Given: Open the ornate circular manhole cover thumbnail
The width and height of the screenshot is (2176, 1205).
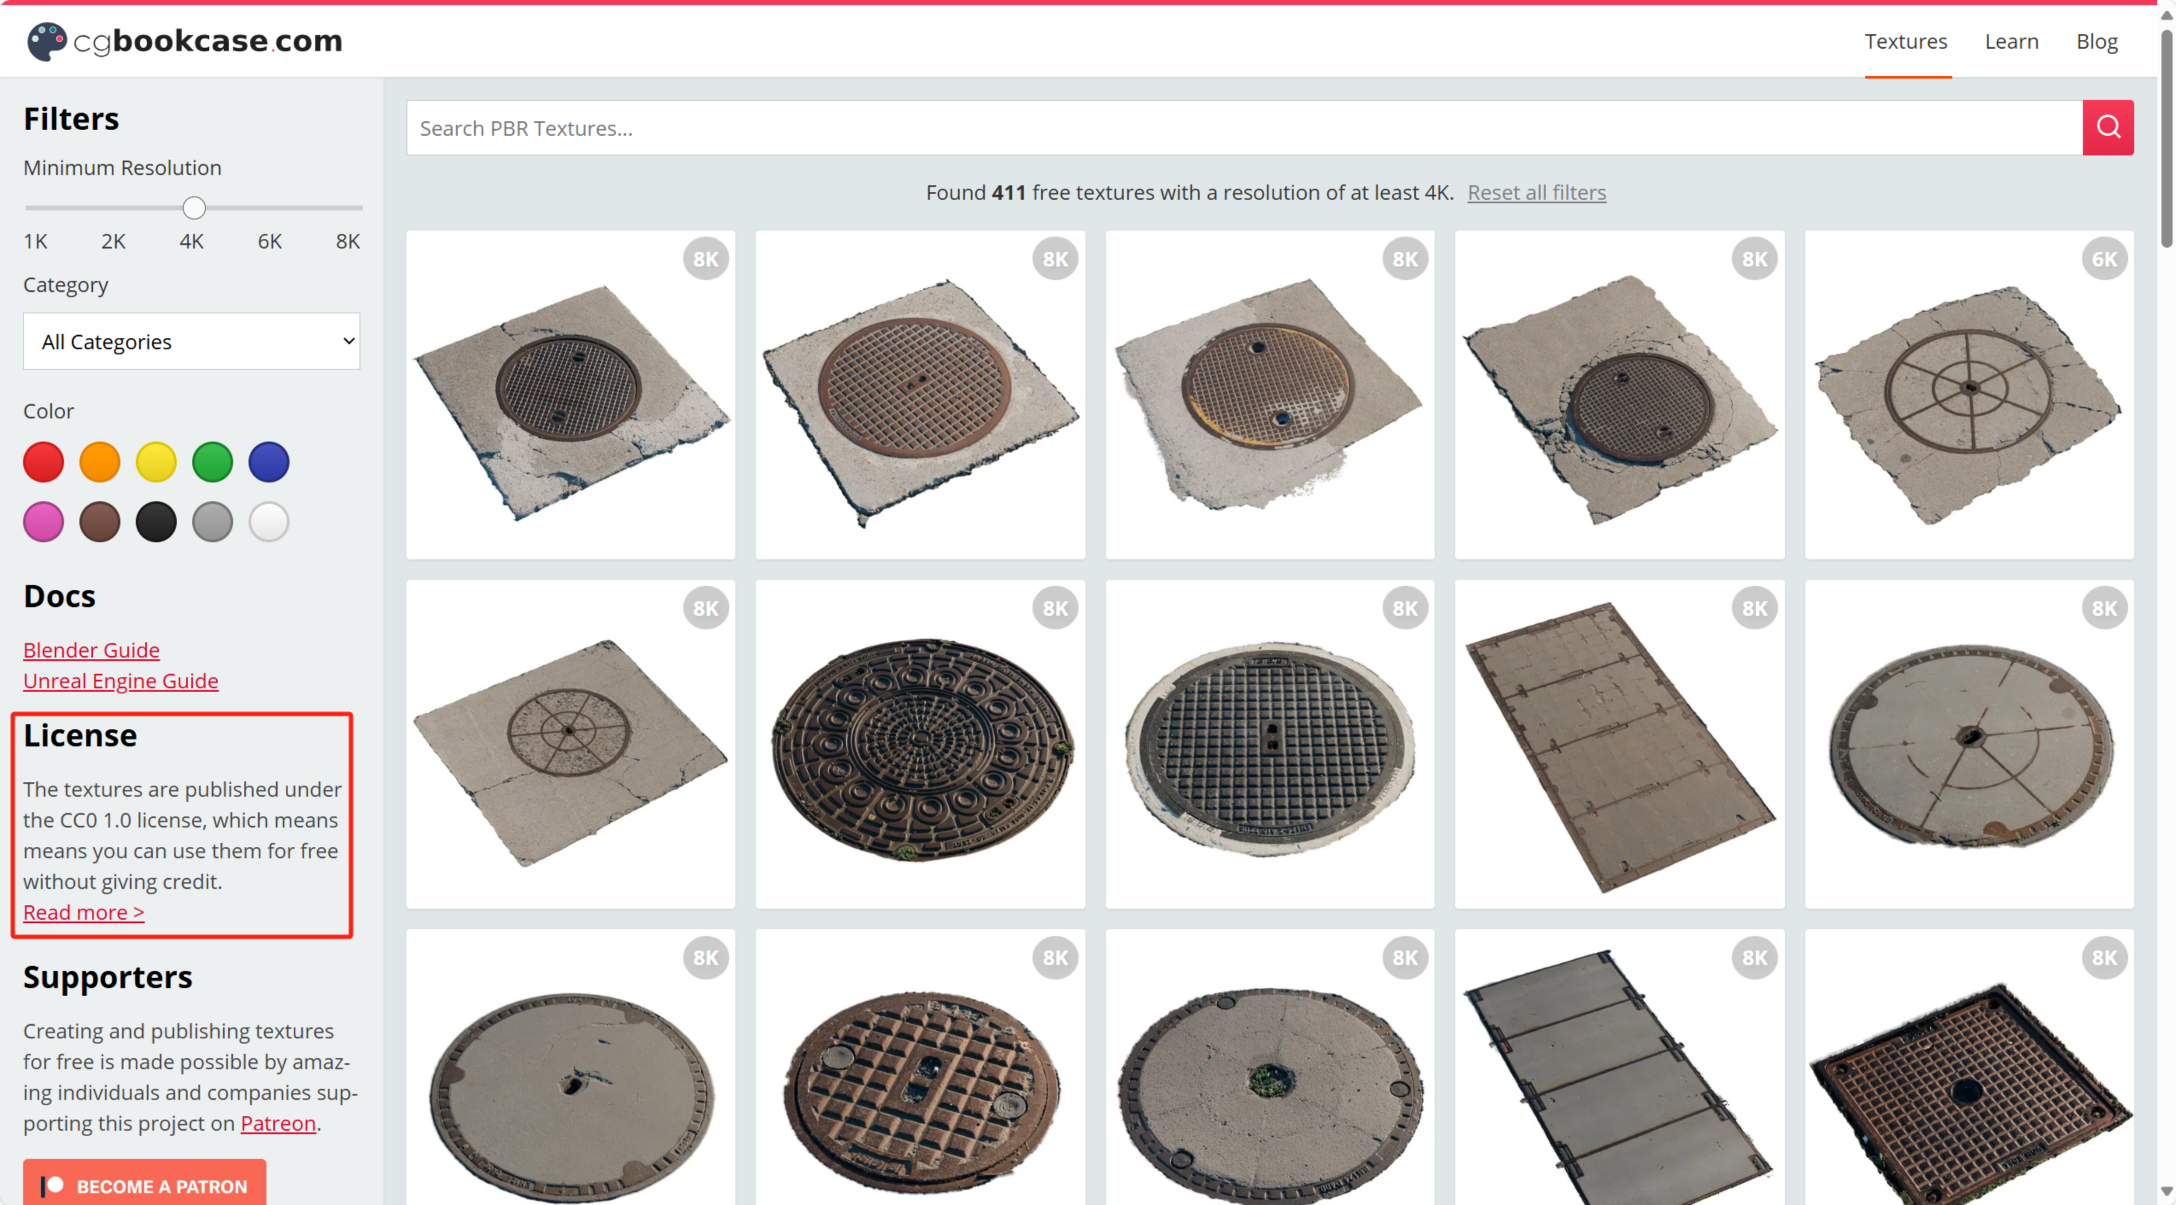Looking at the screenshot, I should (x=920, y=745).
